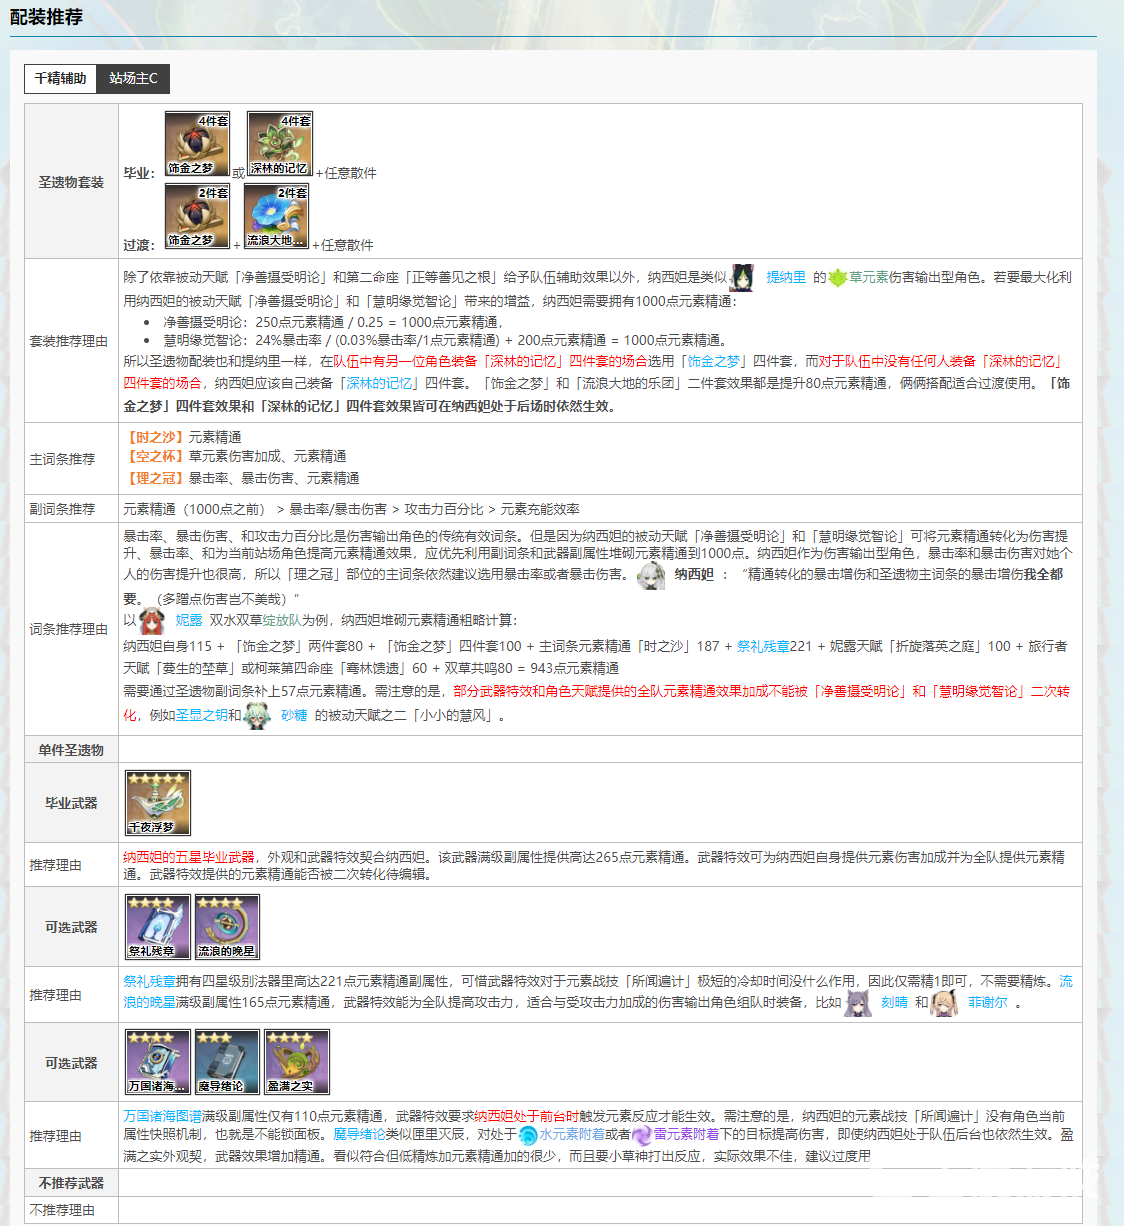Open the 盈满之实 weapon icon
The width and height of the screenshot is (1124, 1226).
[297, 1062]
